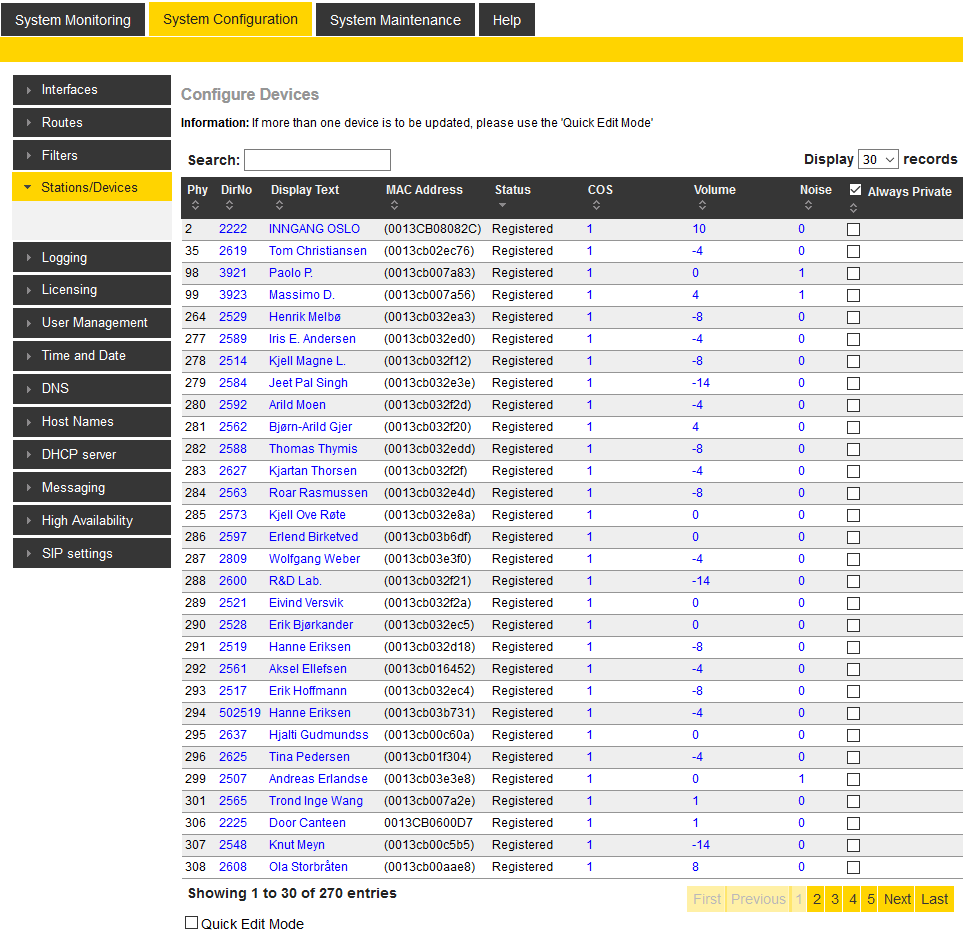This screenshot has width=963, height=935.
Task: Sort table by Phy column sort arrows
Action: [195, 206]
